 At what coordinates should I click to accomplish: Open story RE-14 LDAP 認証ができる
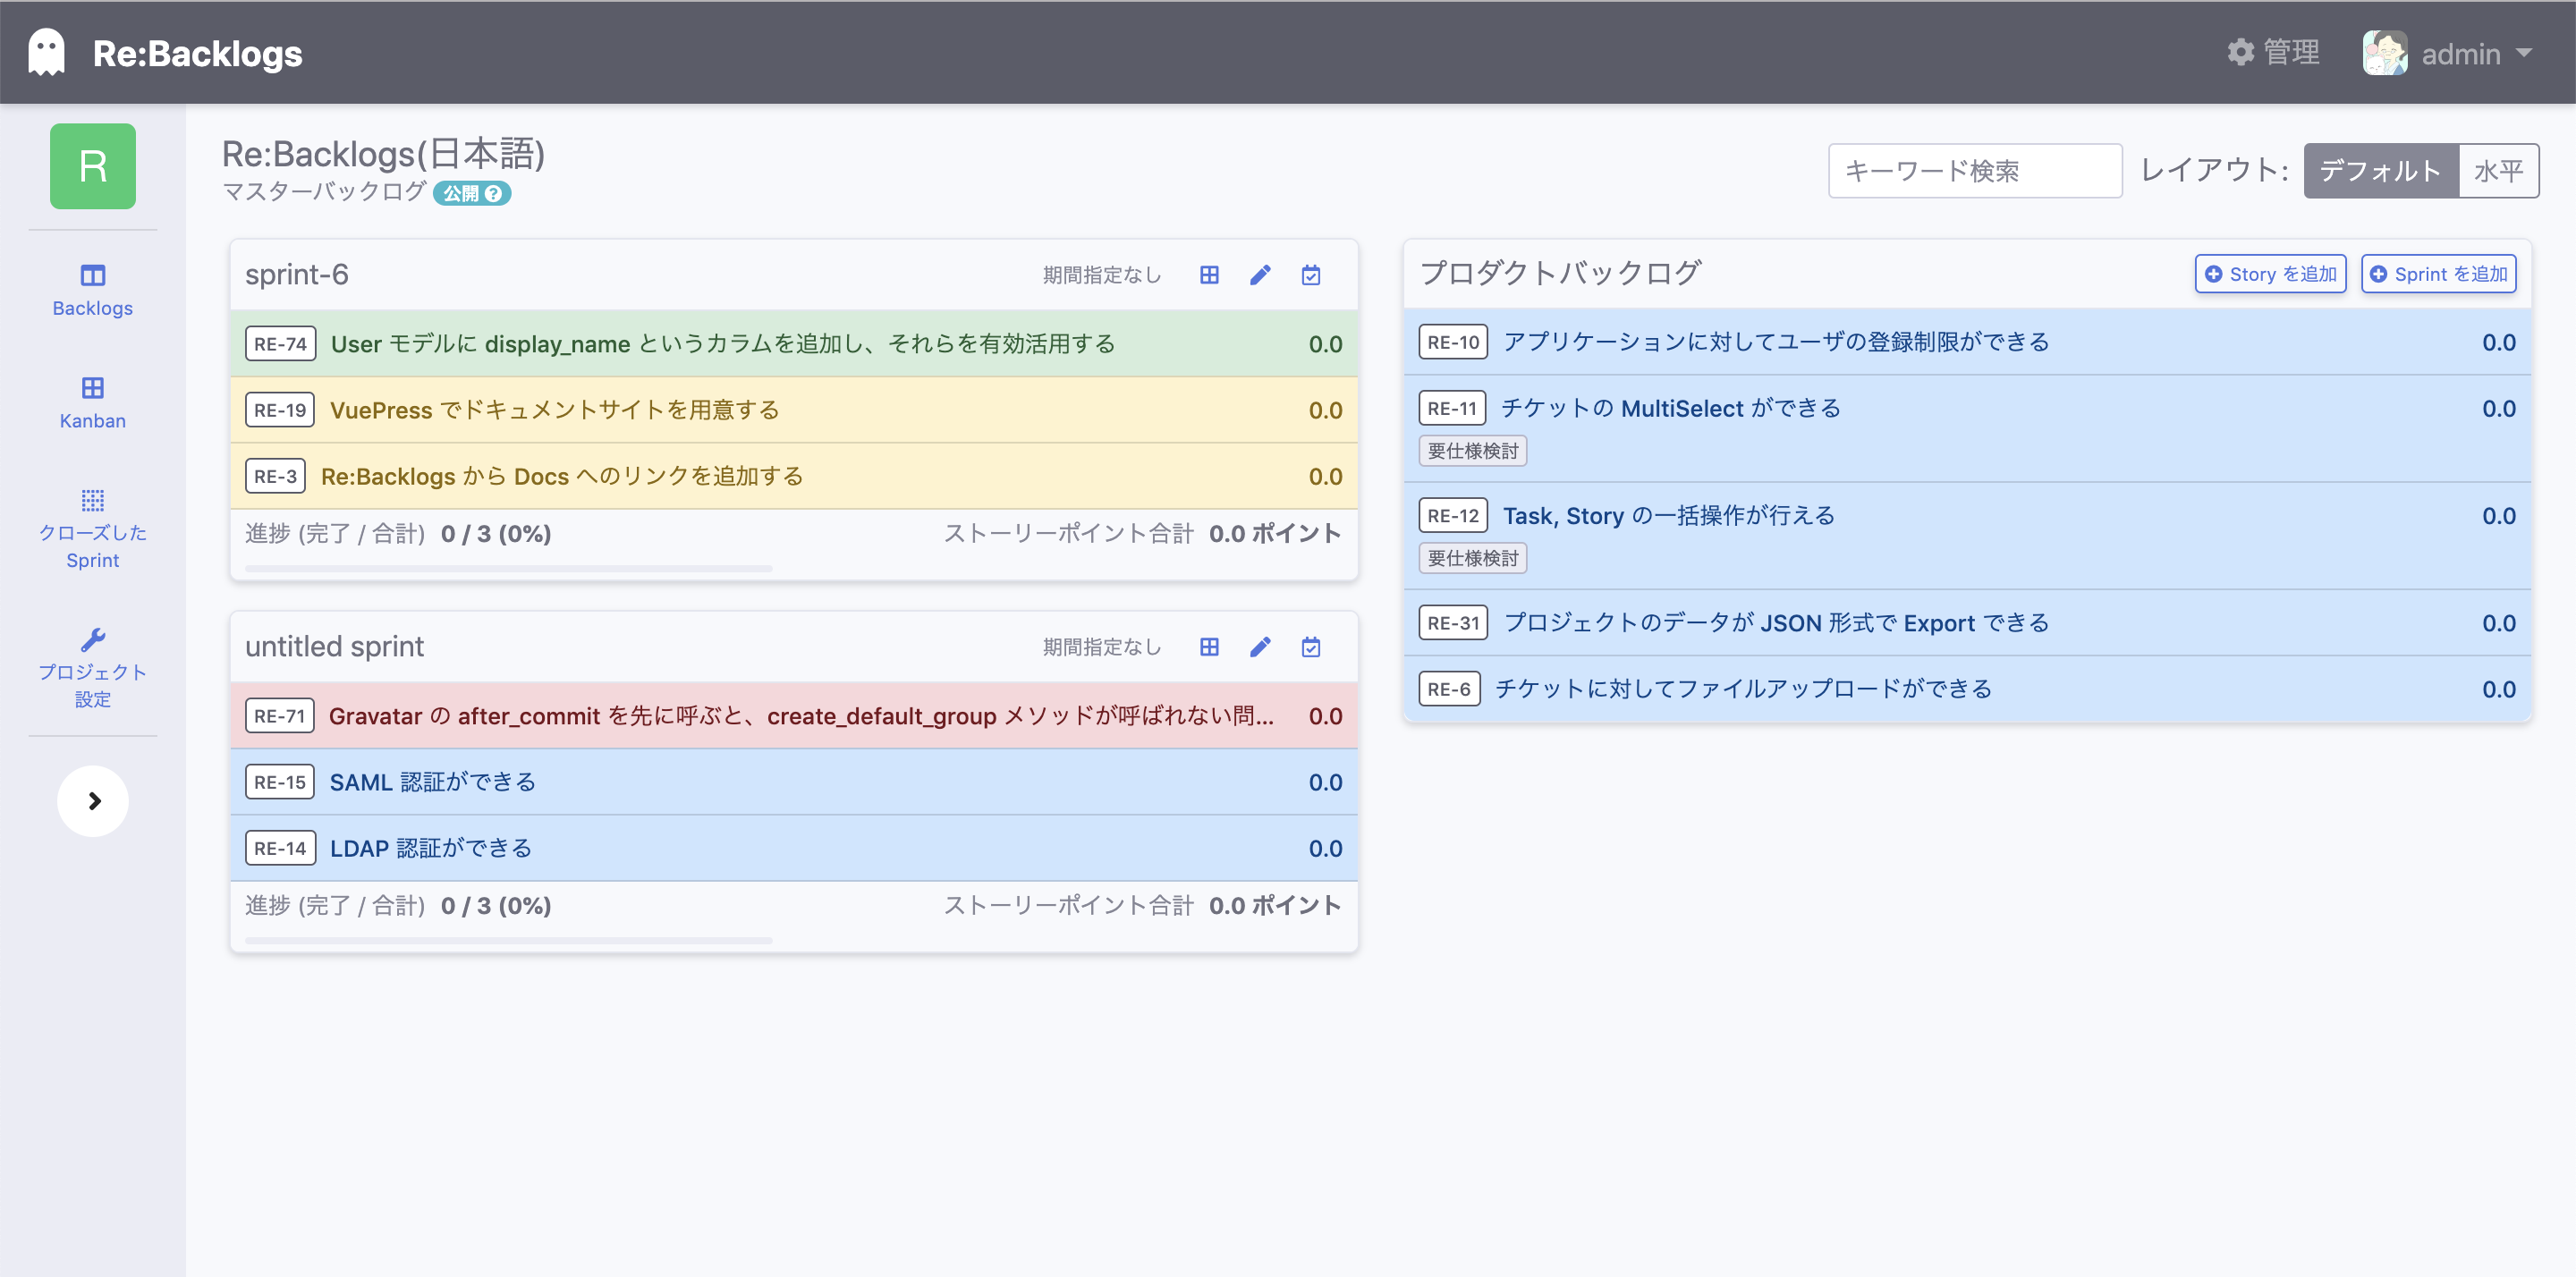[x=794, y=848]
